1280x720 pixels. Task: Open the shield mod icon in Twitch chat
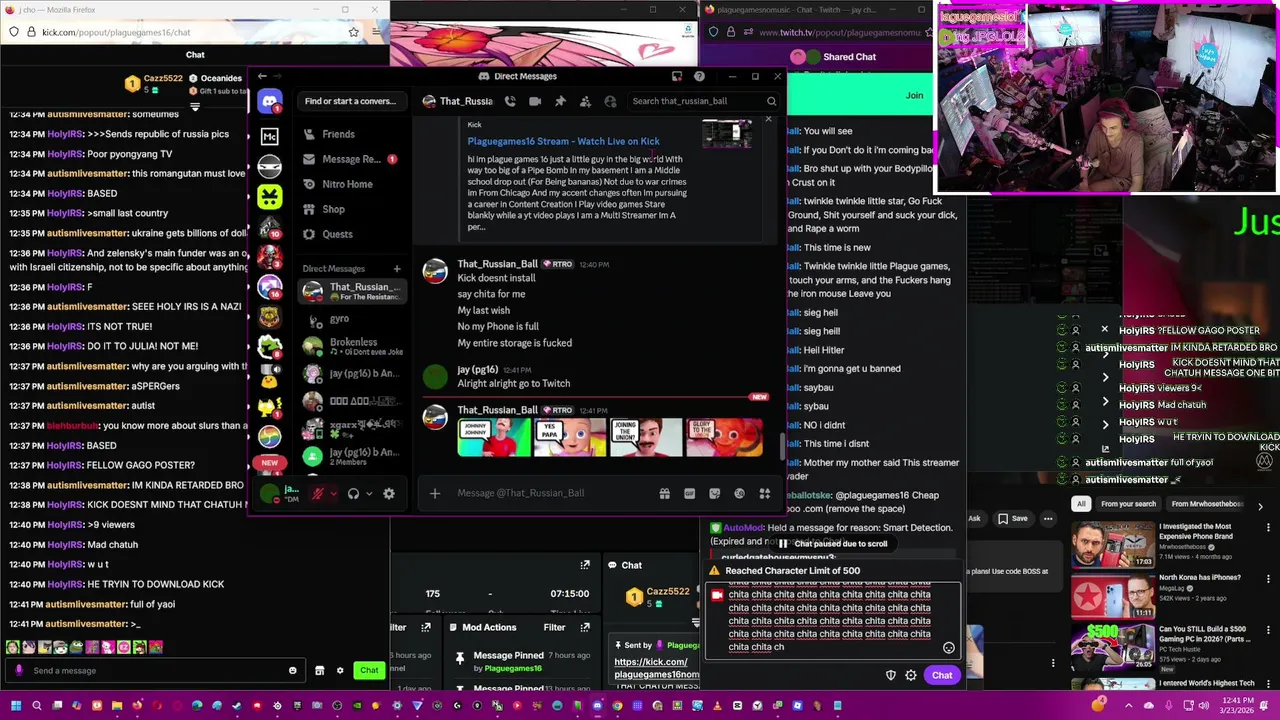891,675
